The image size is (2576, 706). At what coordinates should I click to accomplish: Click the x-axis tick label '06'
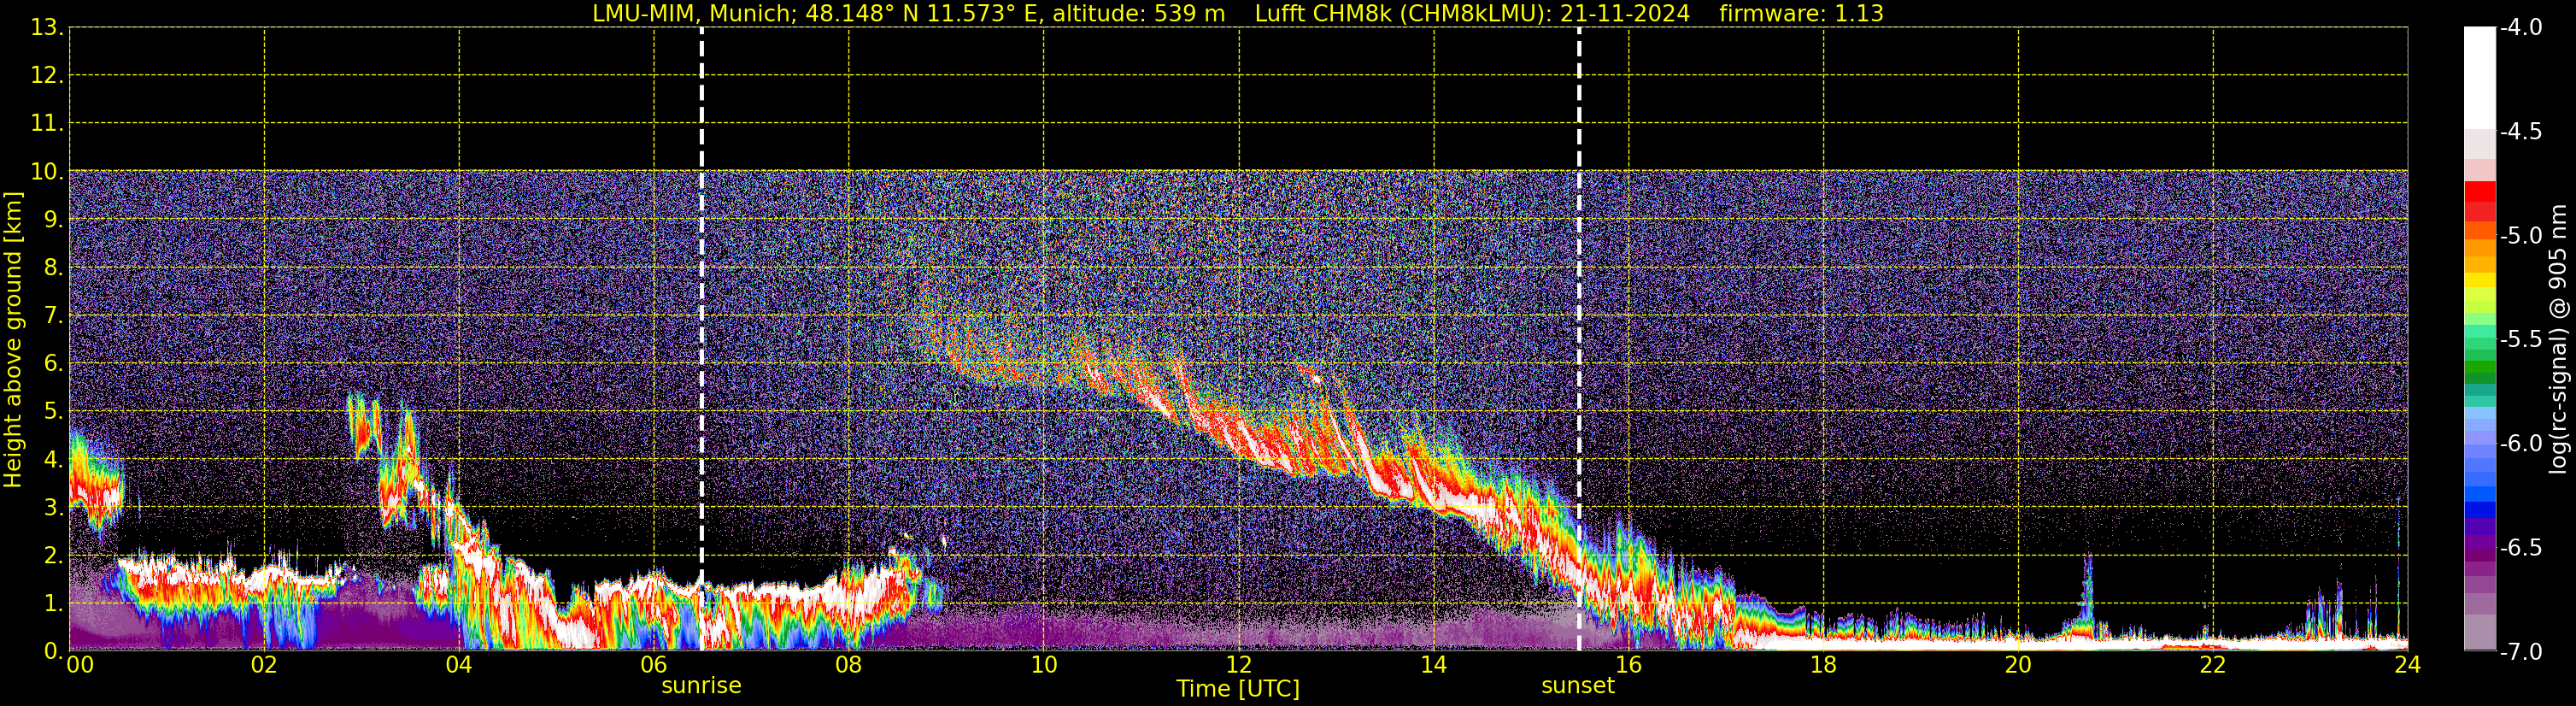point(653,665)
